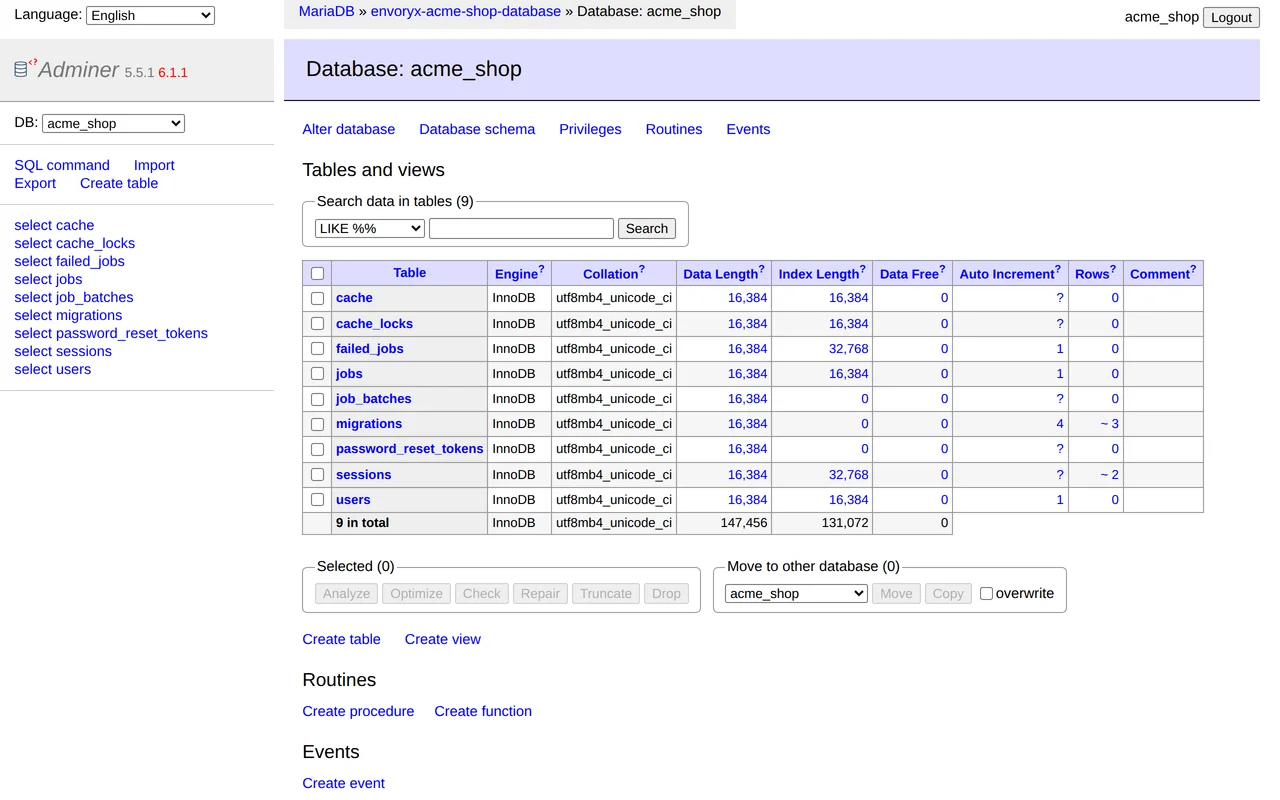Click the red 6.1.1 version link

click(x=173, y=72)
